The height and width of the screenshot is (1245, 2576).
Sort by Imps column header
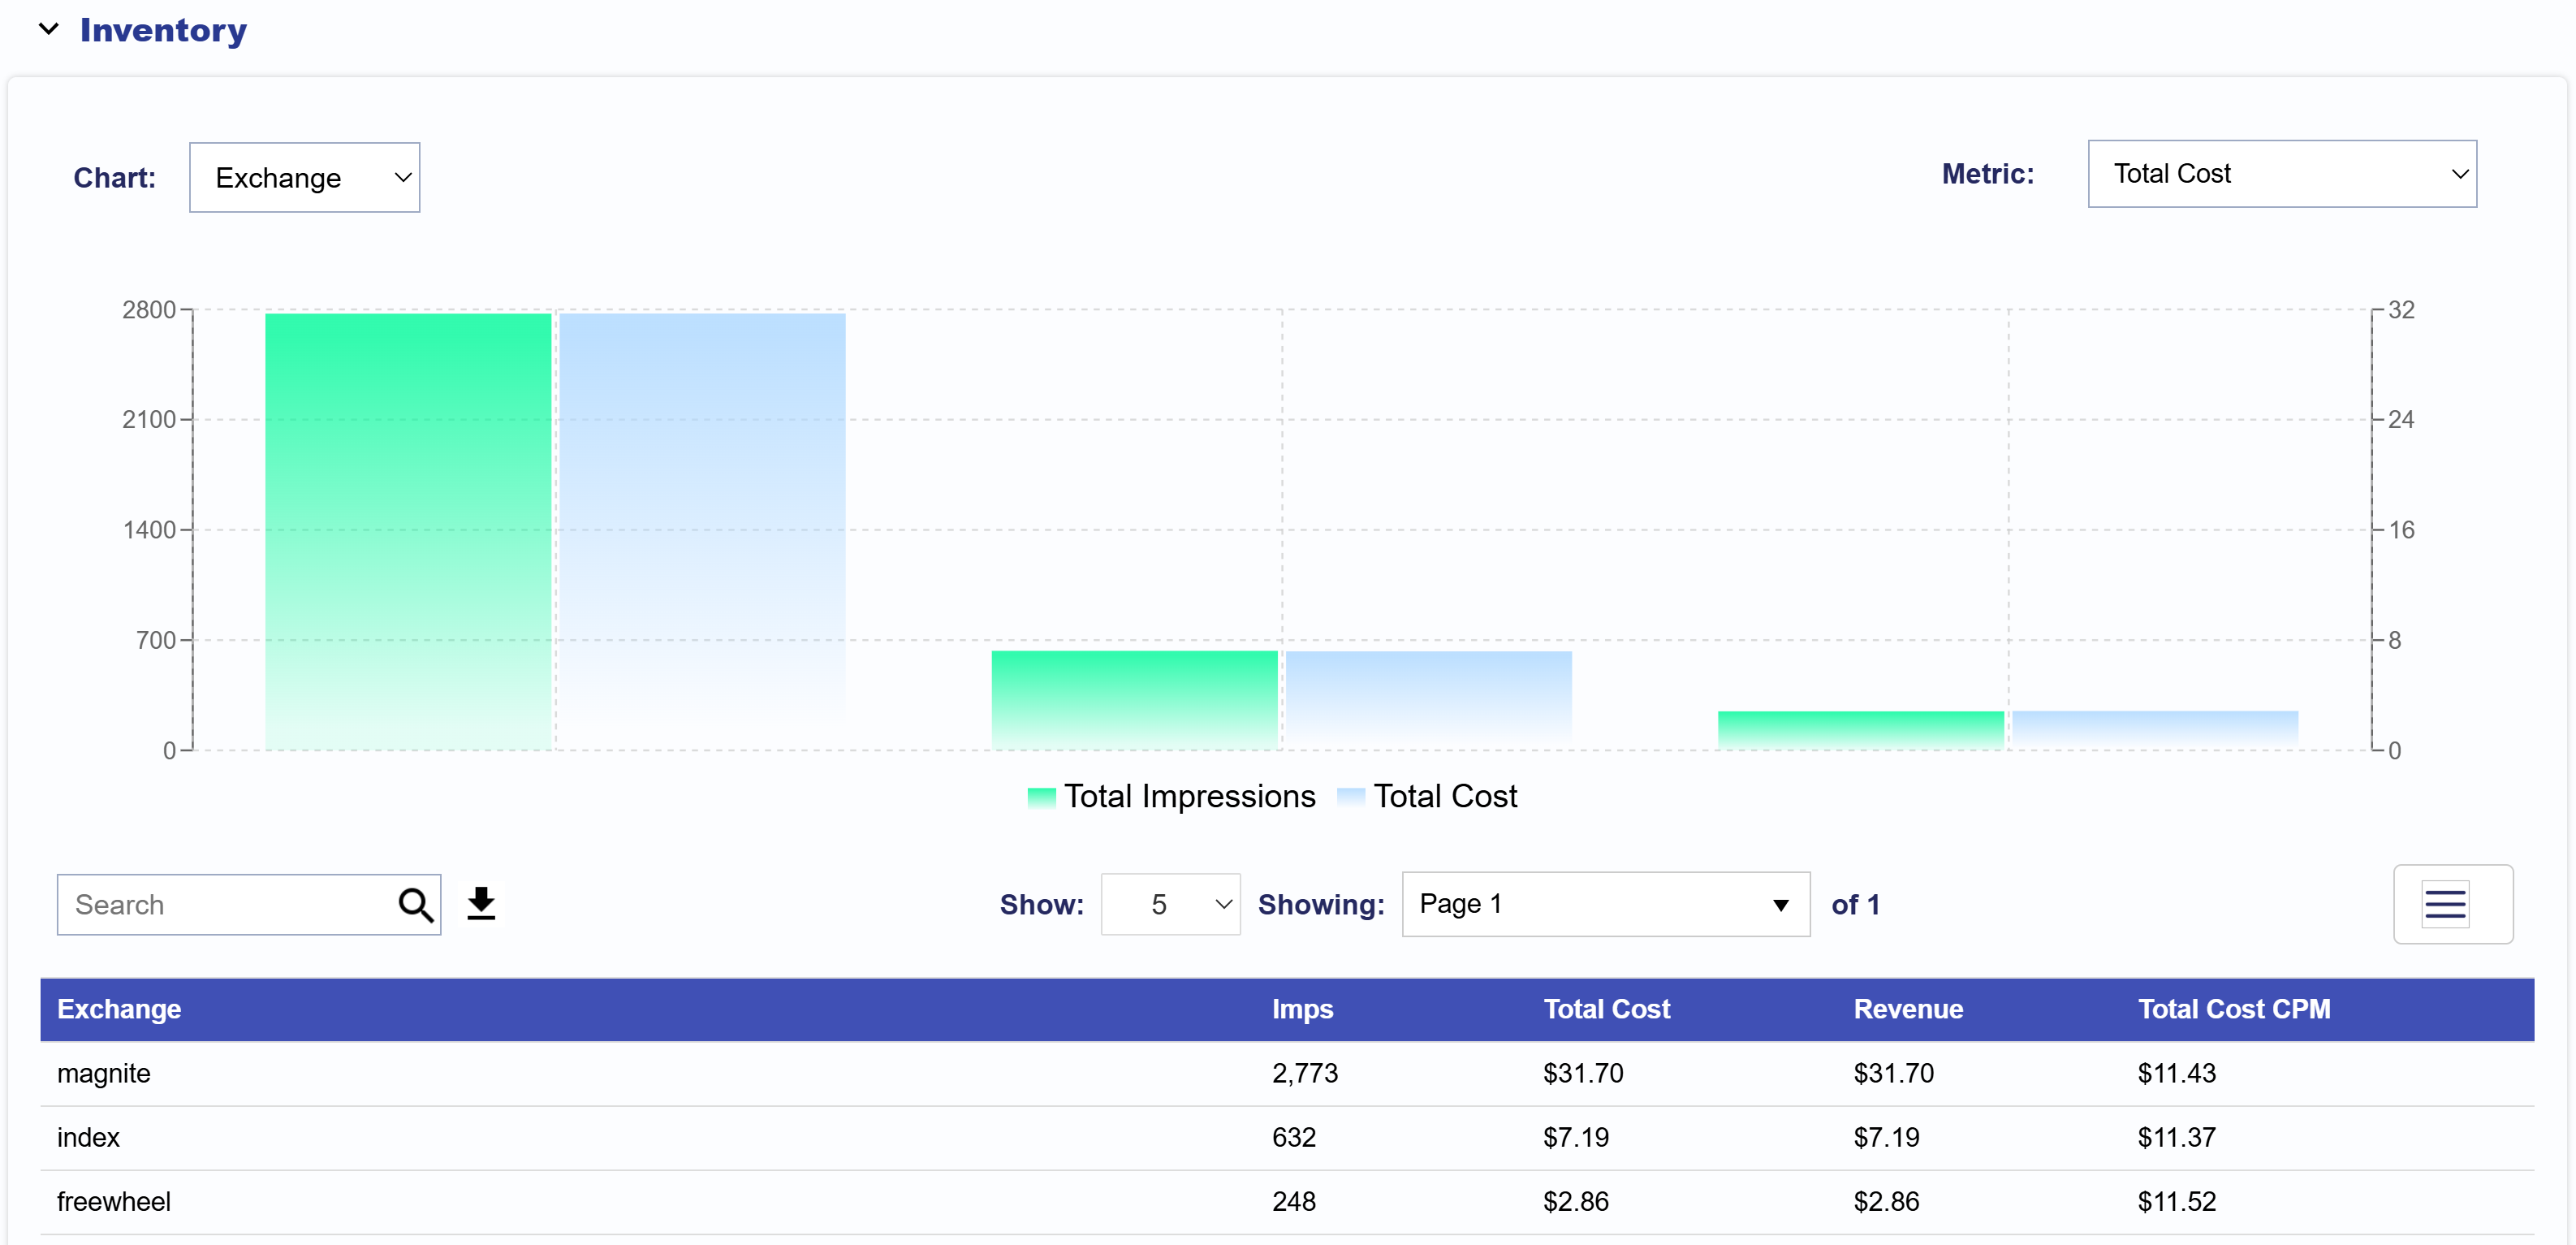[x=1302, y=1009]
